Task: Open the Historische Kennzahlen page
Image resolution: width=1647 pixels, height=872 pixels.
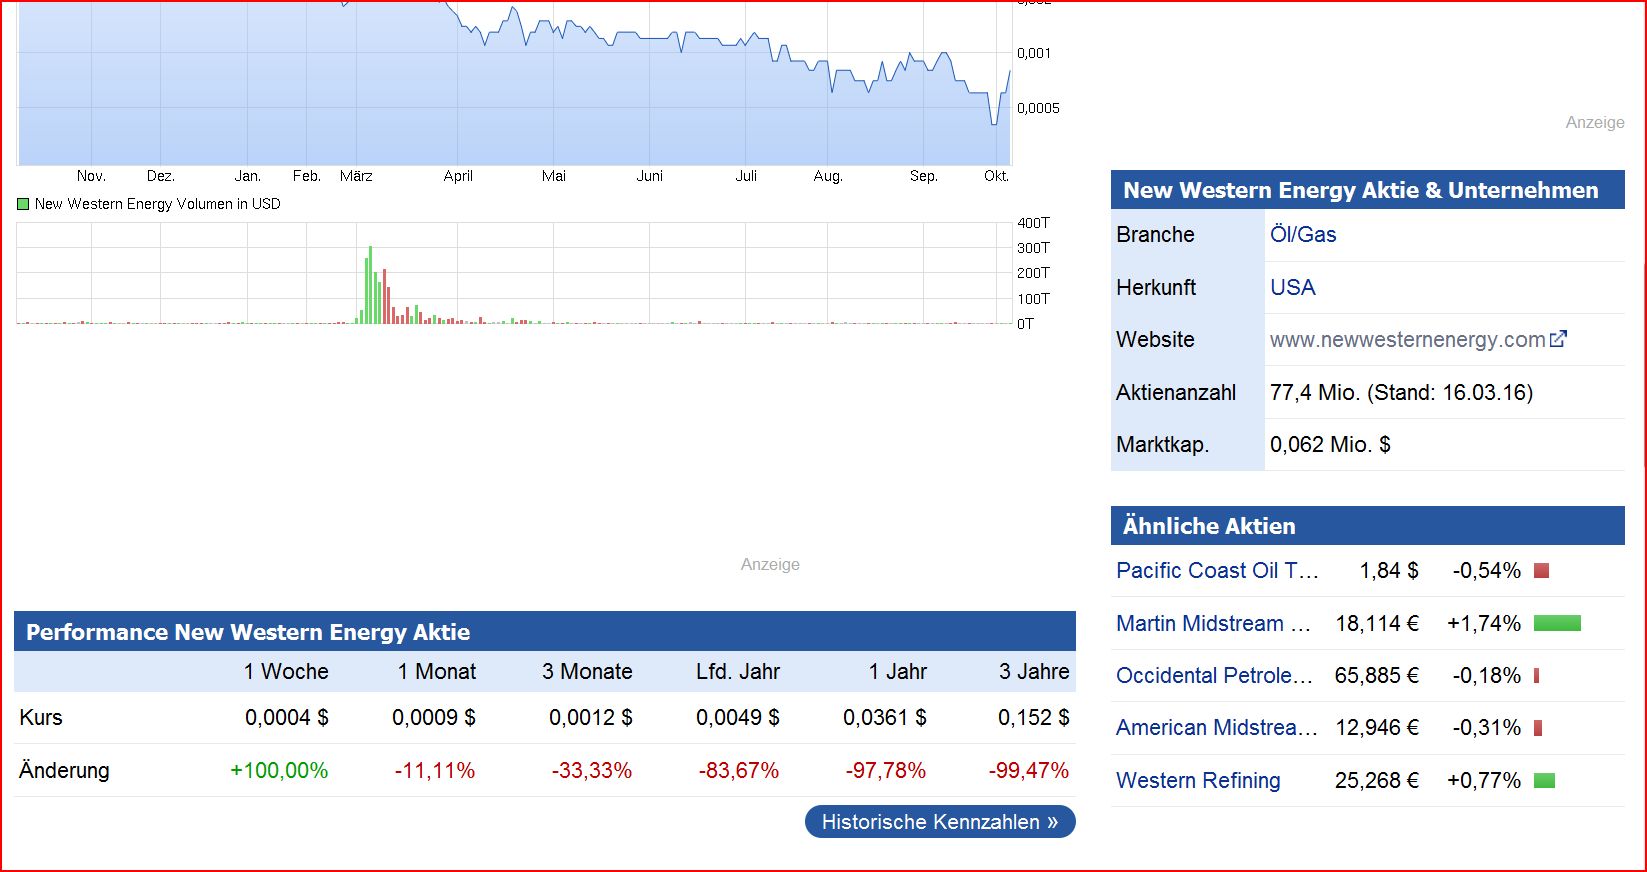Action: click(939, 822)
